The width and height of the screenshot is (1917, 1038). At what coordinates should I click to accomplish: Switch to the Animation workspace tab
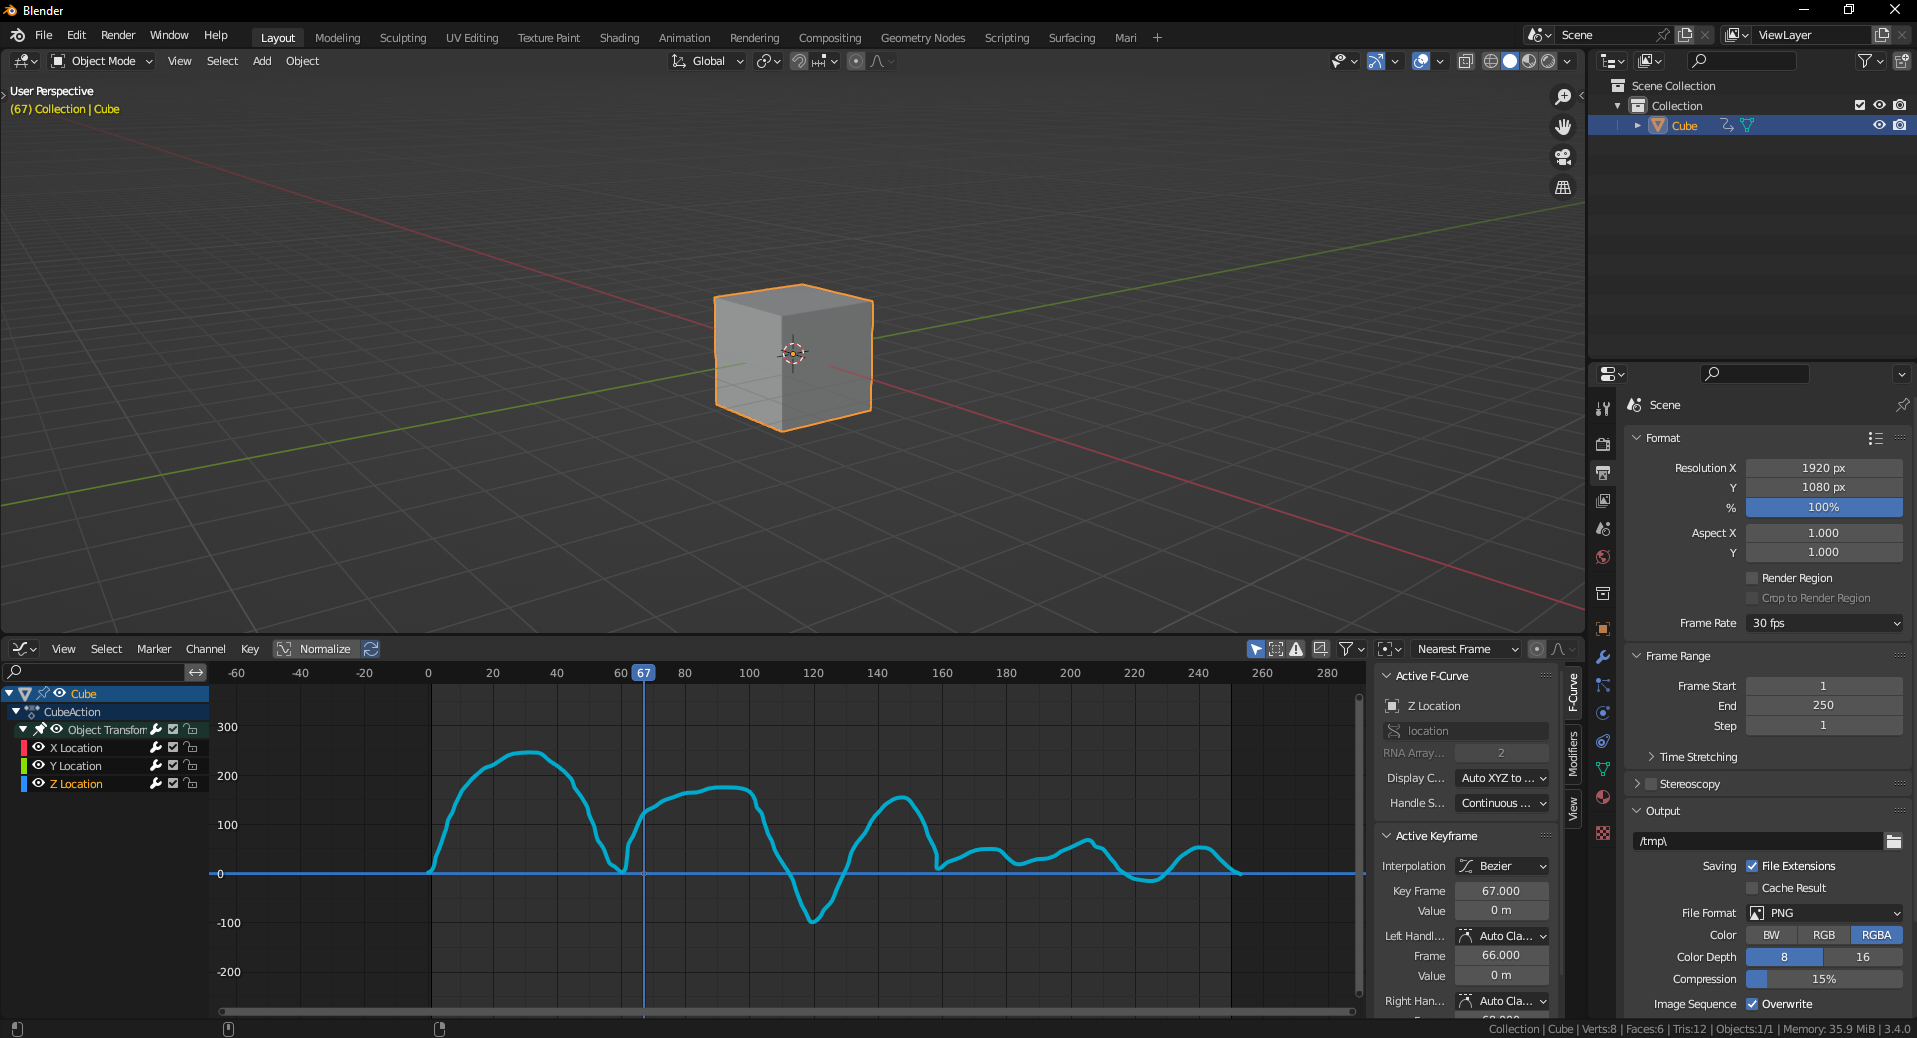click(684, 38)
